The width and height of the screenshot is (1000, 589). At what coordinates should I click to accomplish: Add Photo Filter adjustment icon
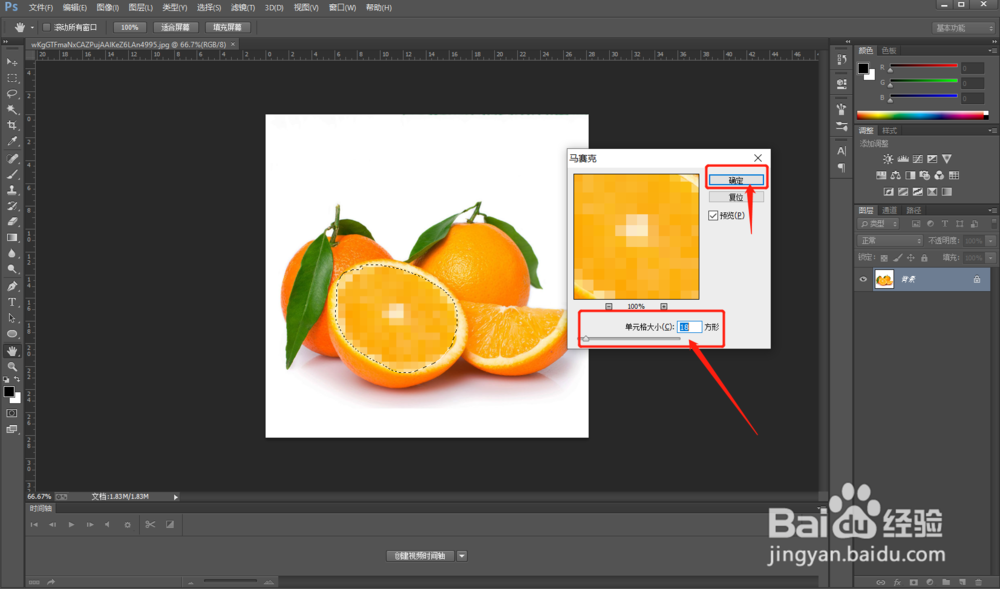pos(925,175)
